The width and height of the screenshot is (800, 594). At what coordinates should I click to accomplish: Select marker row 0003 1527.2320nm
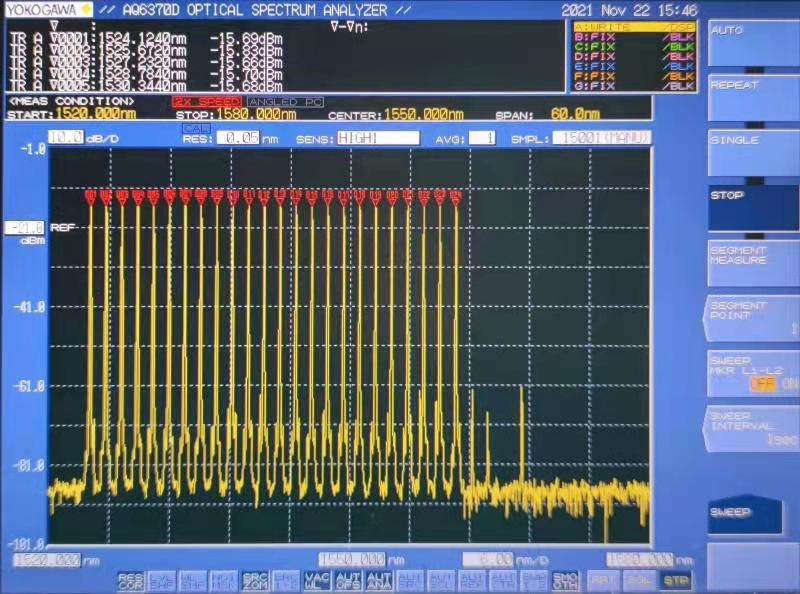point(146,63)
